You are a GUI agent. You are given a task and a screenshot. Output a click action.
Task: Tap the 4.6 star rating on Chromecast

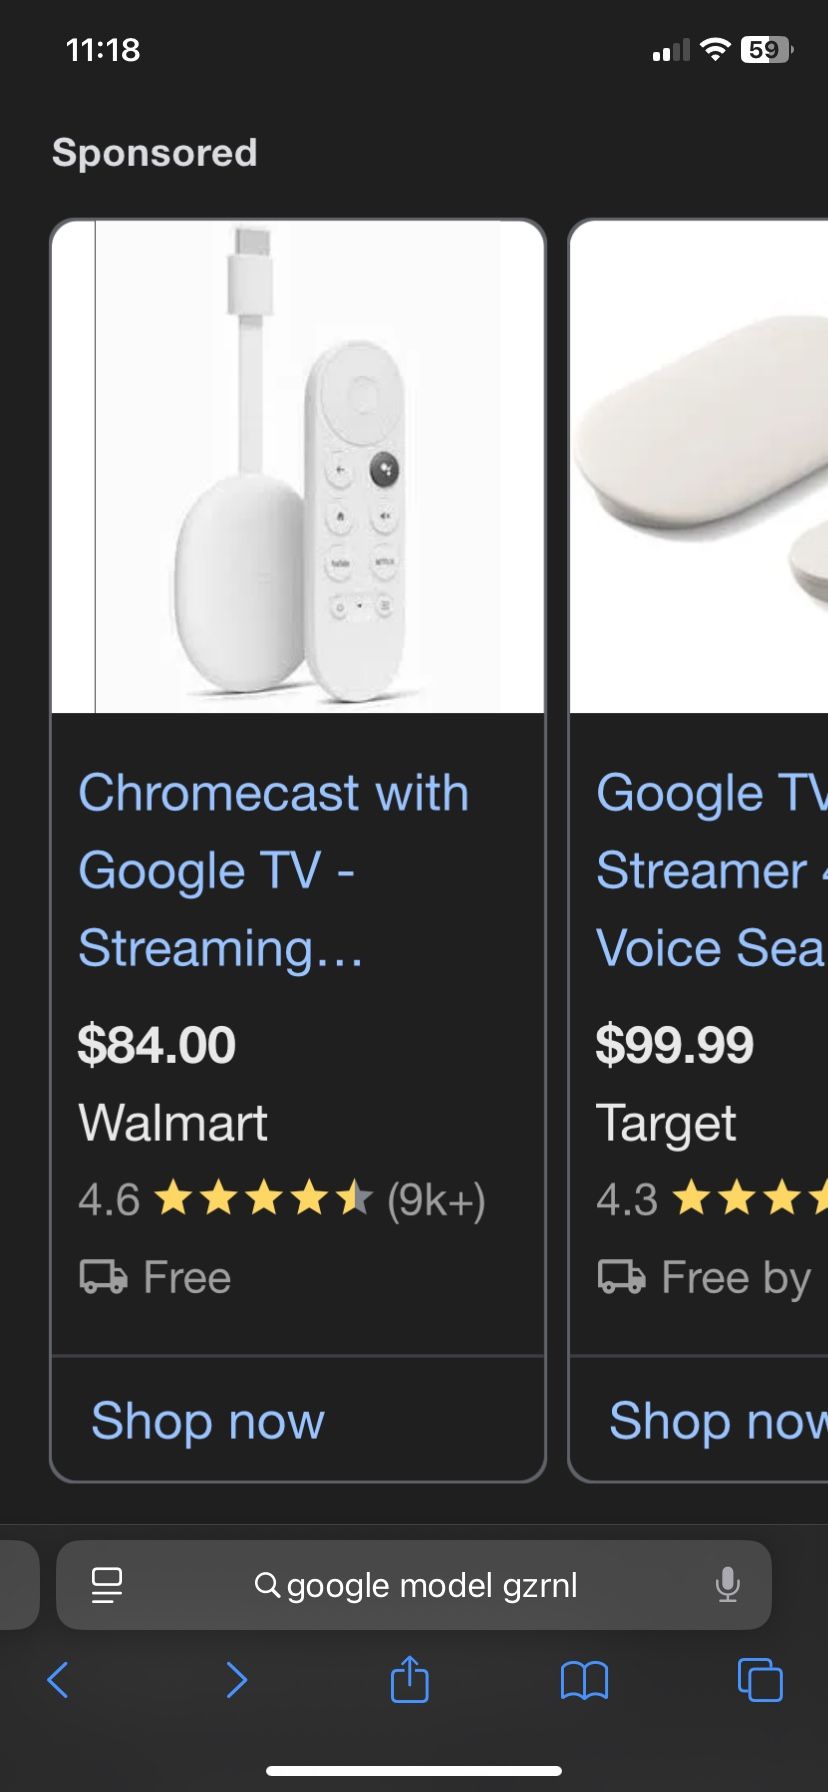[280, 1199]
